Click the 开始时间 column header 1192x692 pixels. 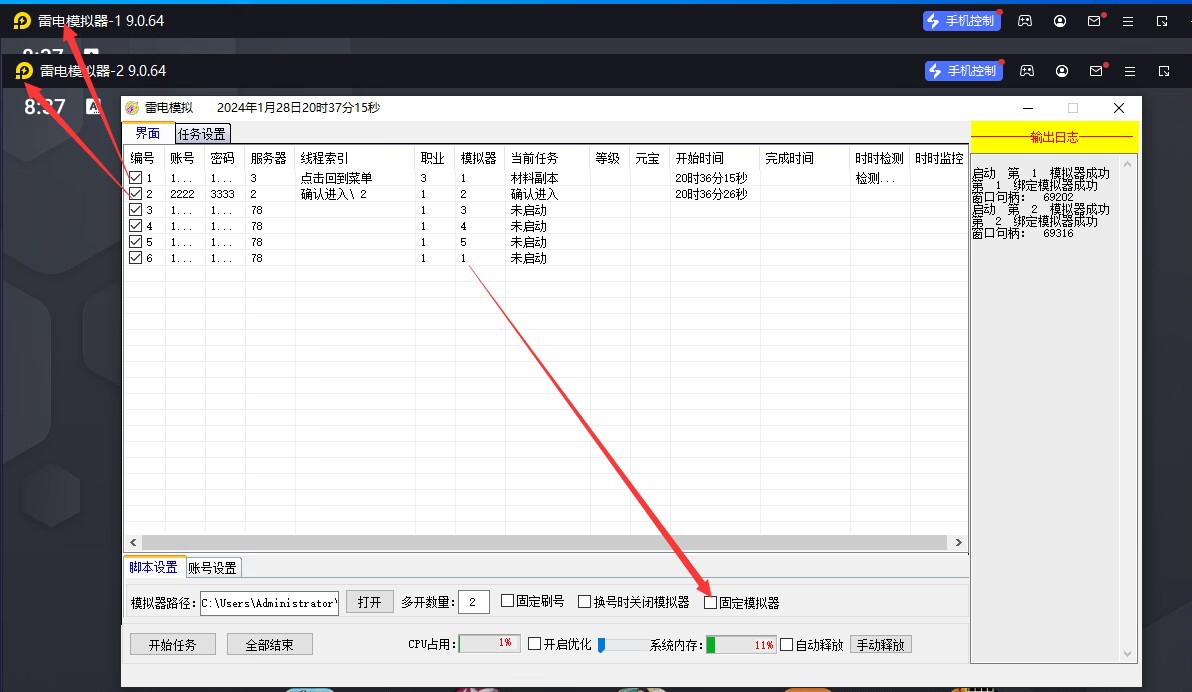click(714, 158)
